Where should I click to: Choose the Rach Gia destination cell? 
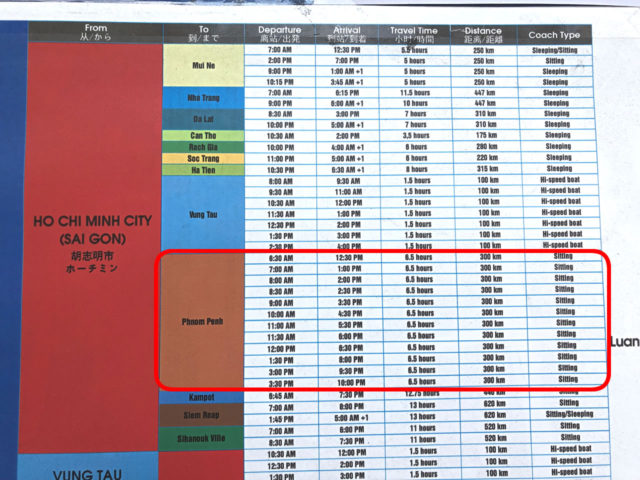(204, 147)
